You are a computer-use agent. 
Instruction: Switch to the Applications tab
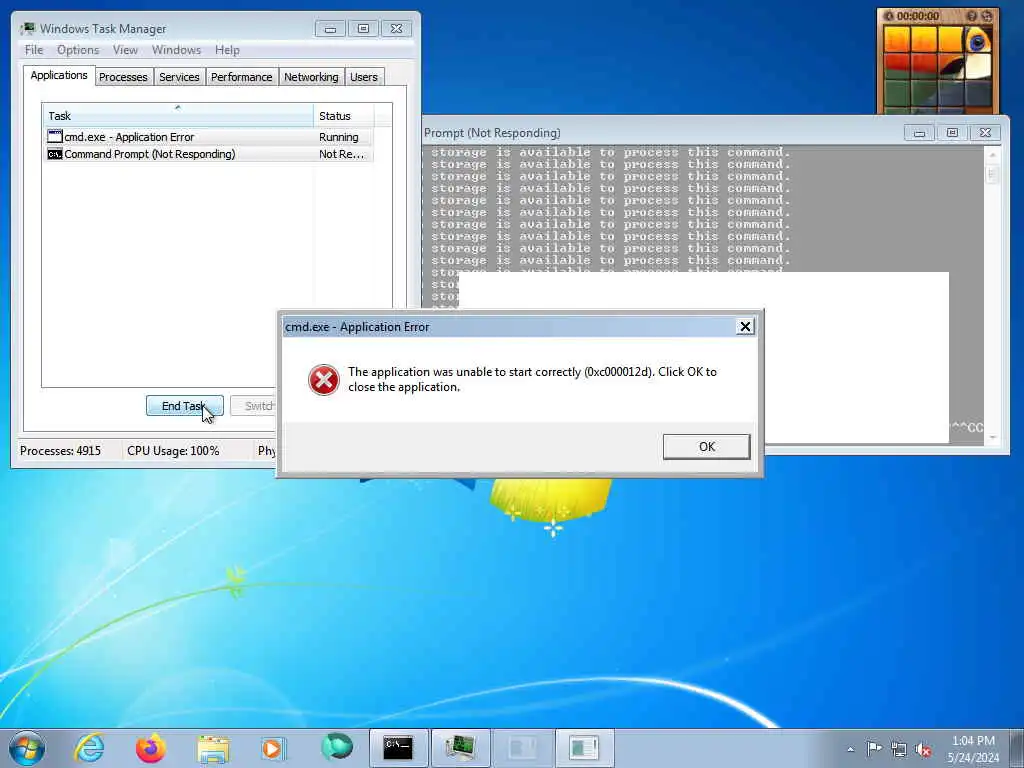click(x=59, y=75)
